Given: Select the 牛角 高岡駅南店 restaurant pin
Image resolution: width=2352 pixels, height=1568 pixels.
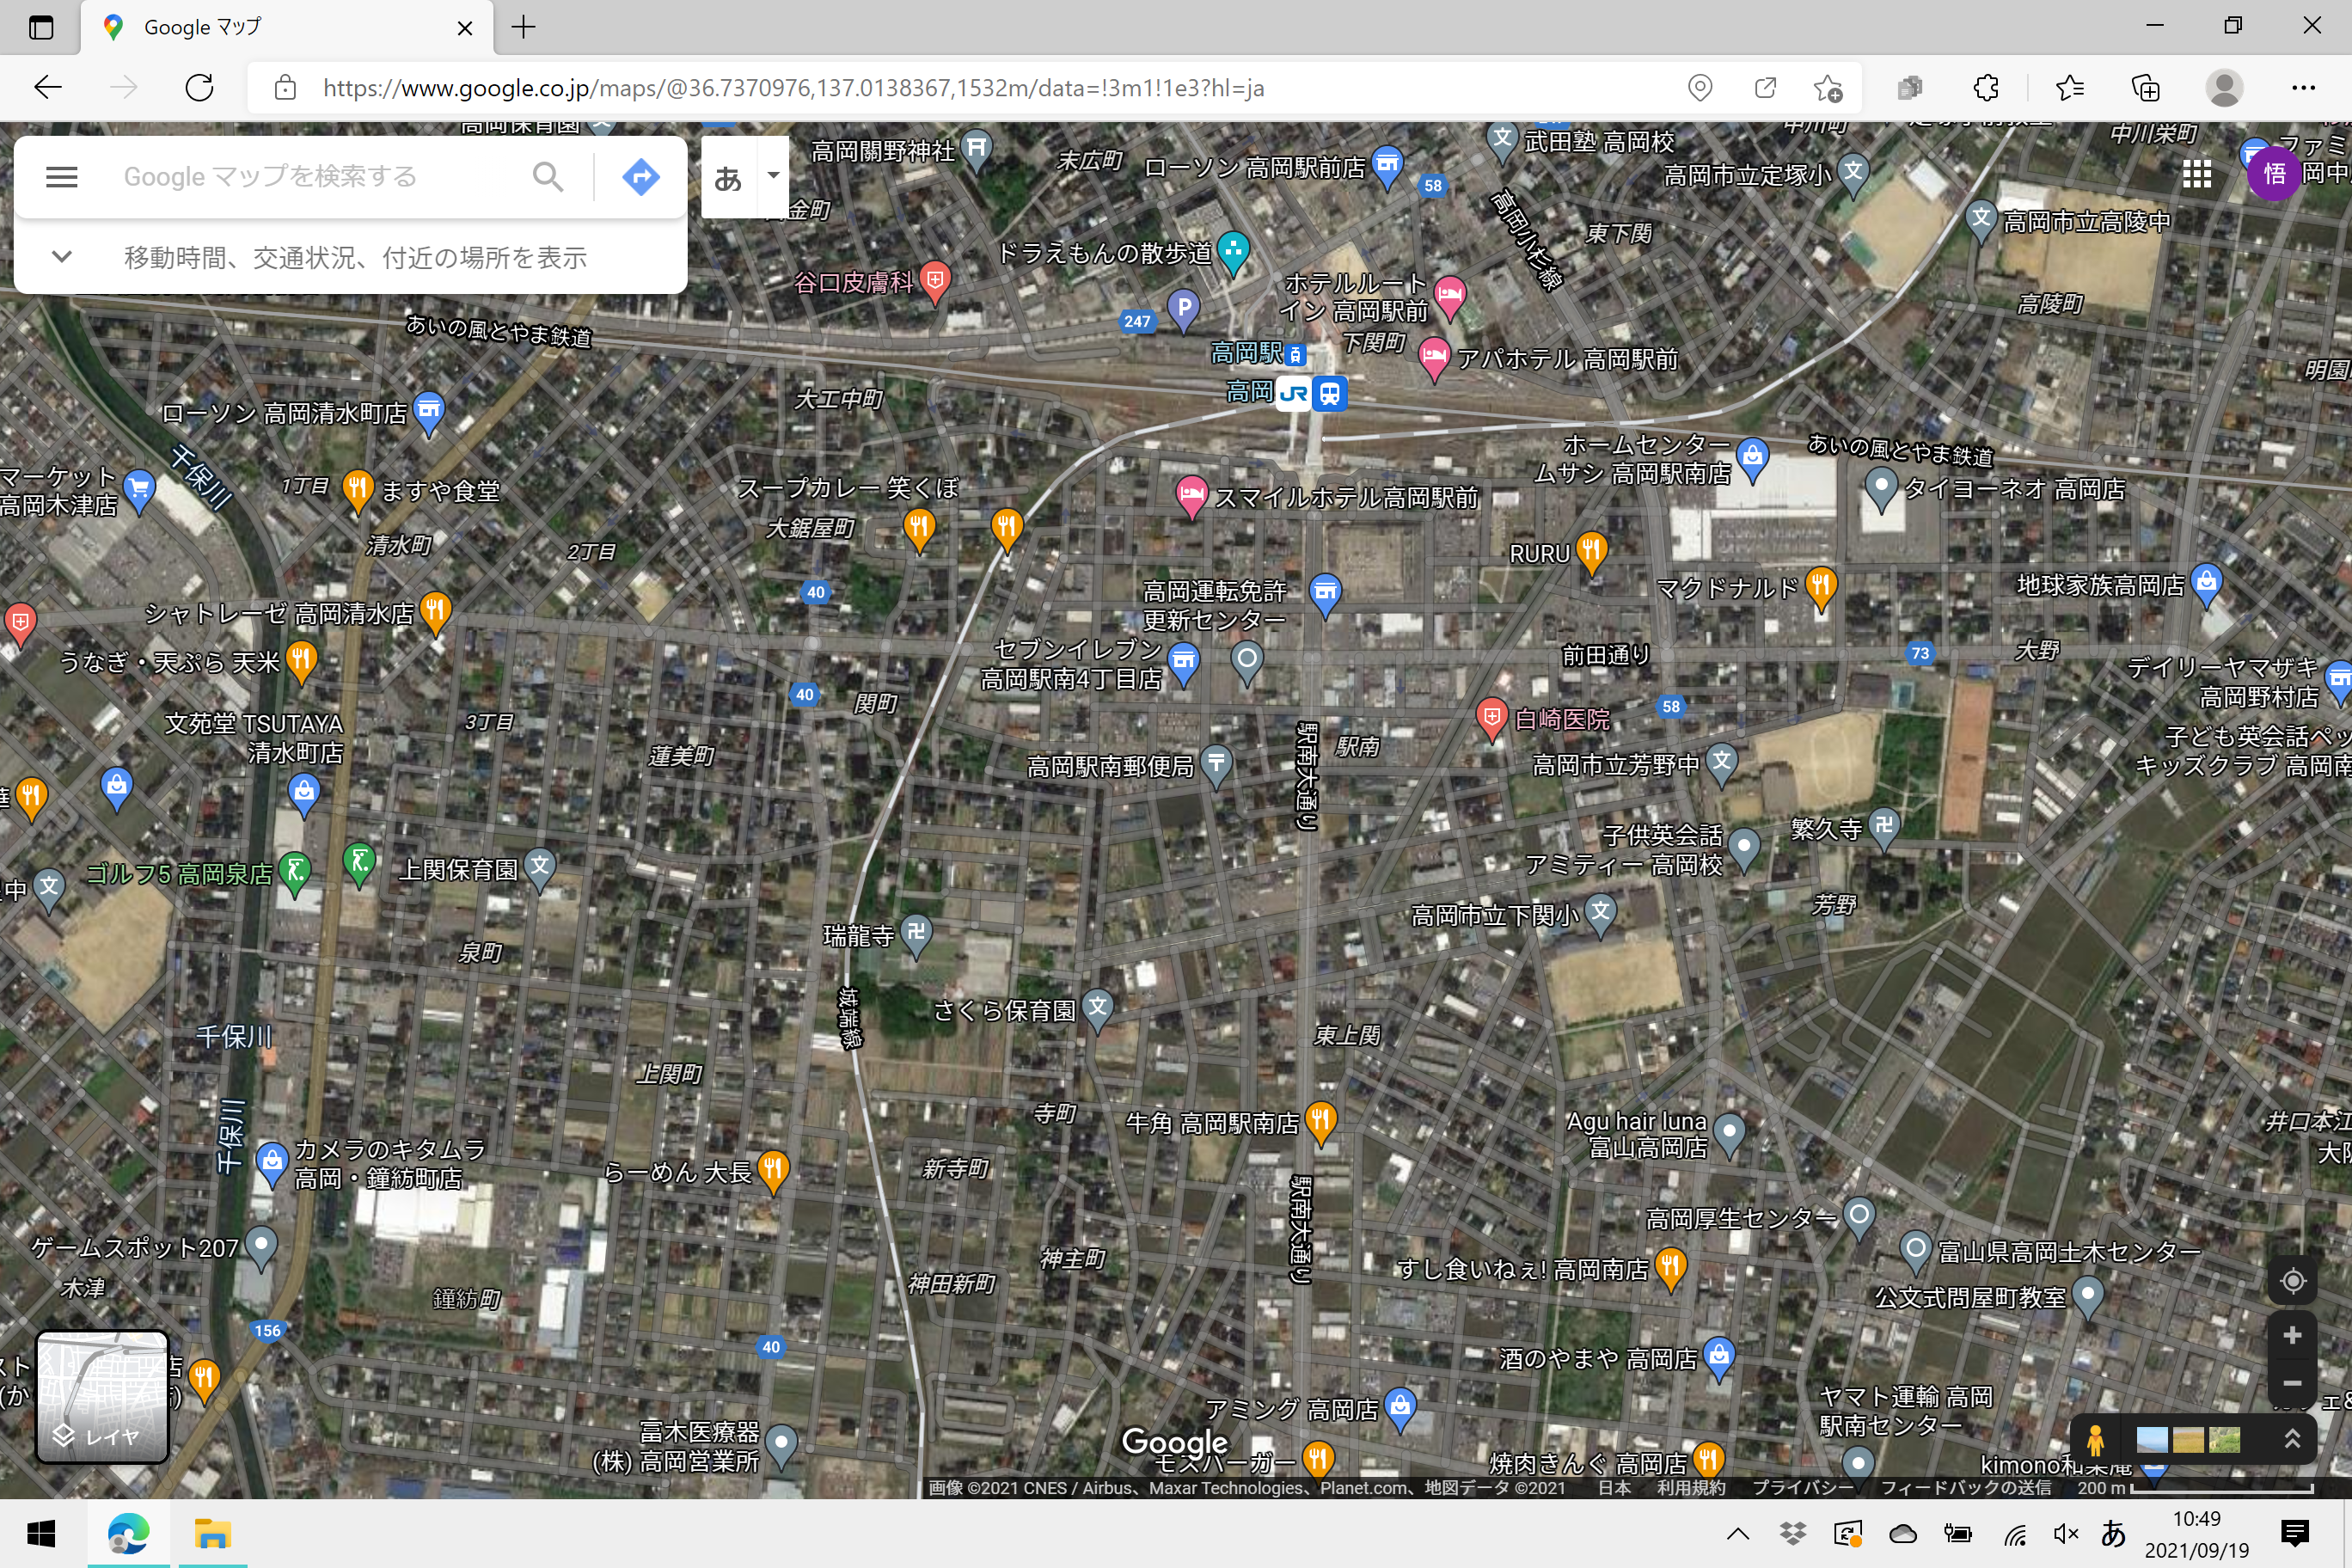Looking at the screenshot, I should pos(1321,1123).
